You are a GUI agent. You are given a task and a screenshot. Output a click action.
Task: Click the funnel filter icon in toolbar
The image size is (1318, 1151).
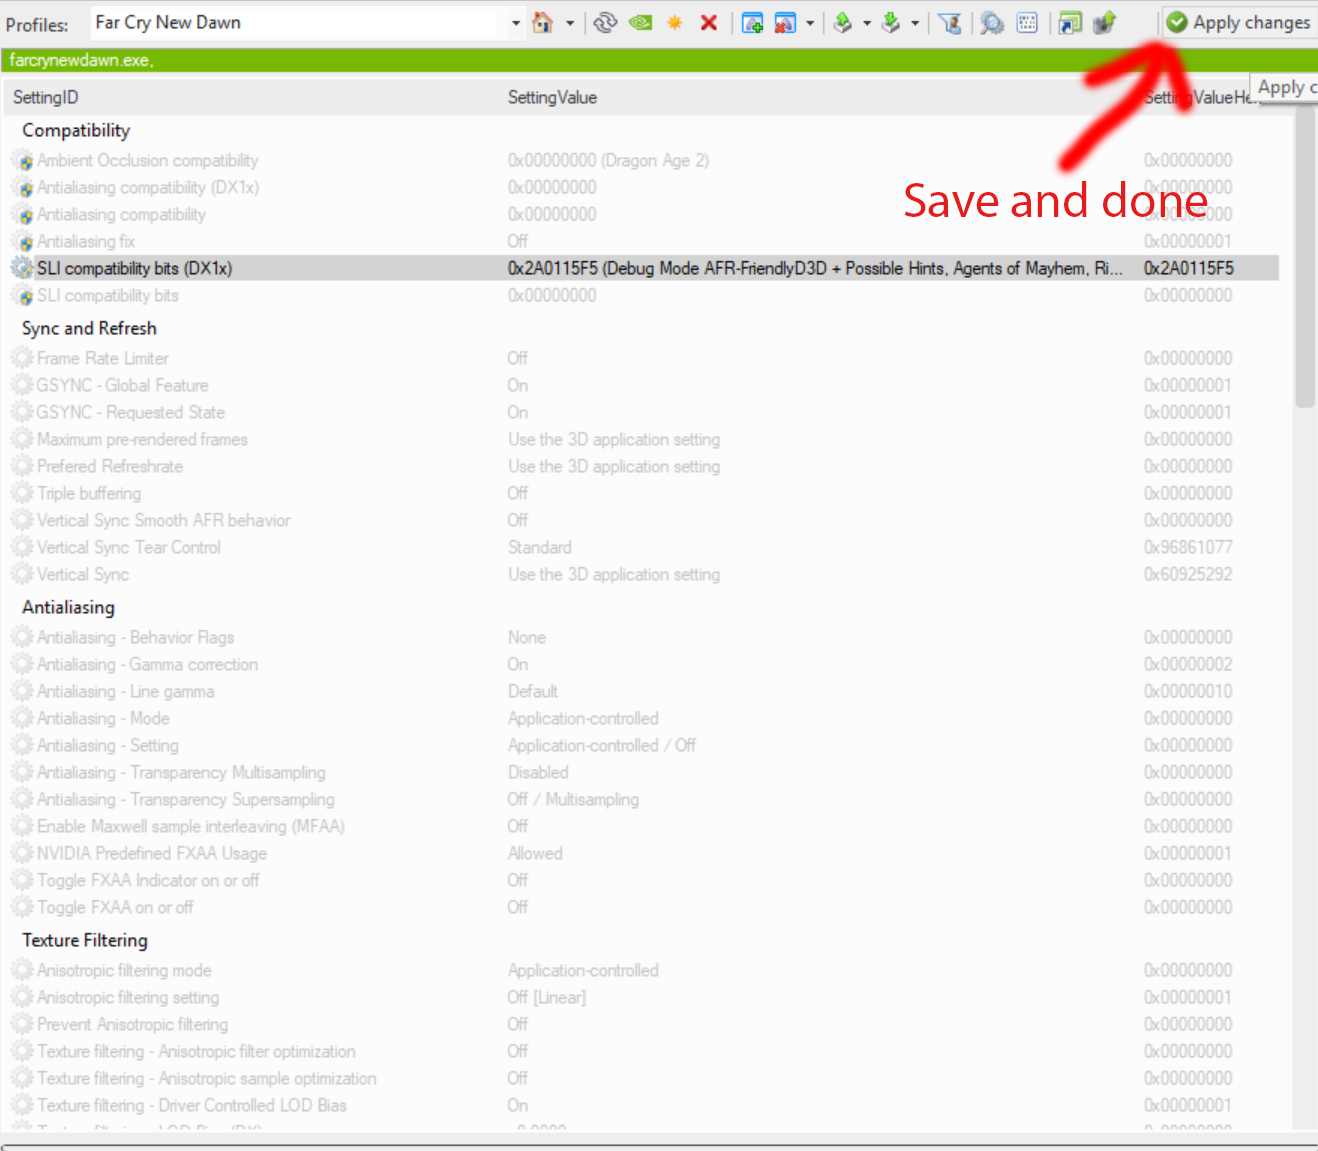[x=950, y=22]
